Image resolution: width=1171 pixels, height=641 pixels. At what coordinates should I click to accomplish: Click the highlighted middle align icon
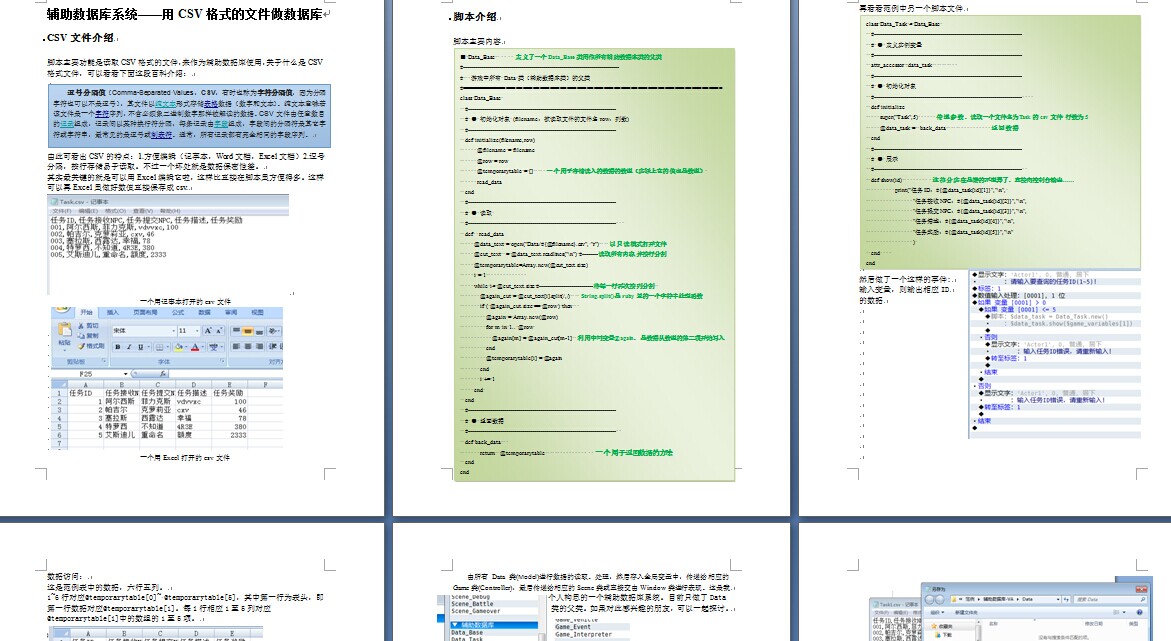(248, 330)
